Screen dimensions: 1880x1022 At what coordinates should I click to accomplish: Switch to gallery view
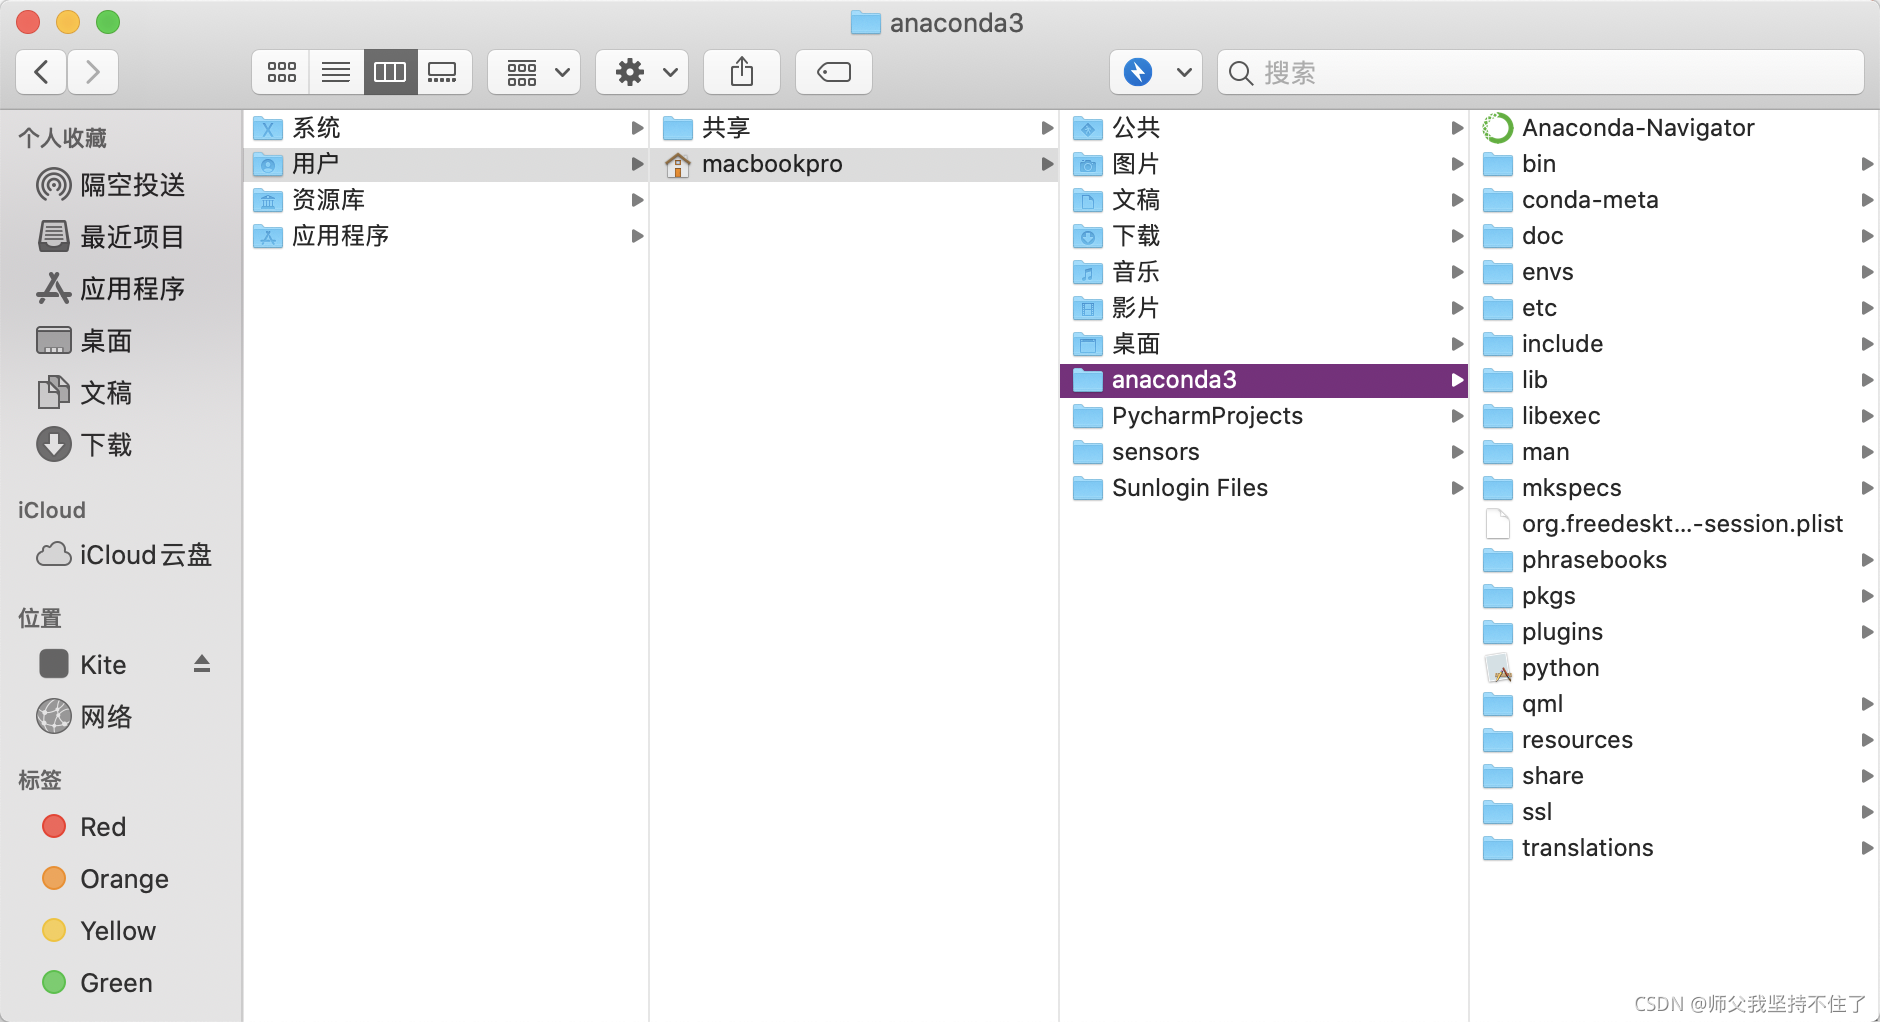tap(443, 72)
